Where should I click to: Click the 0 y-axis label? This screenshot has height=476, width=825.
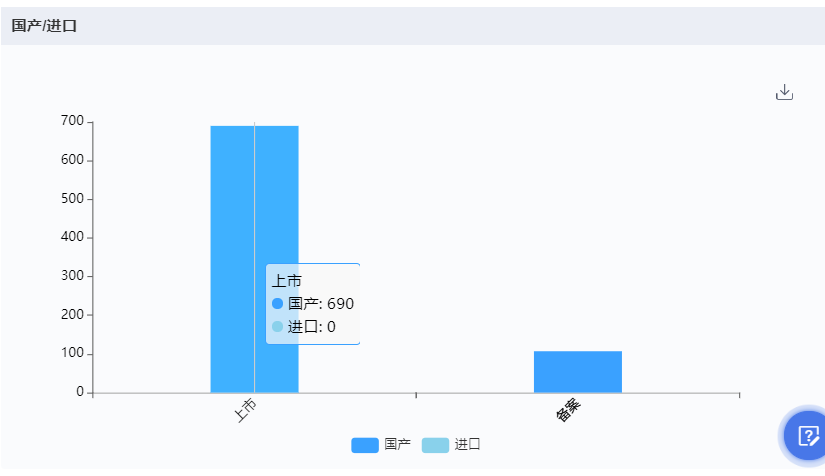pyautogui.click(x=79, y=392)
